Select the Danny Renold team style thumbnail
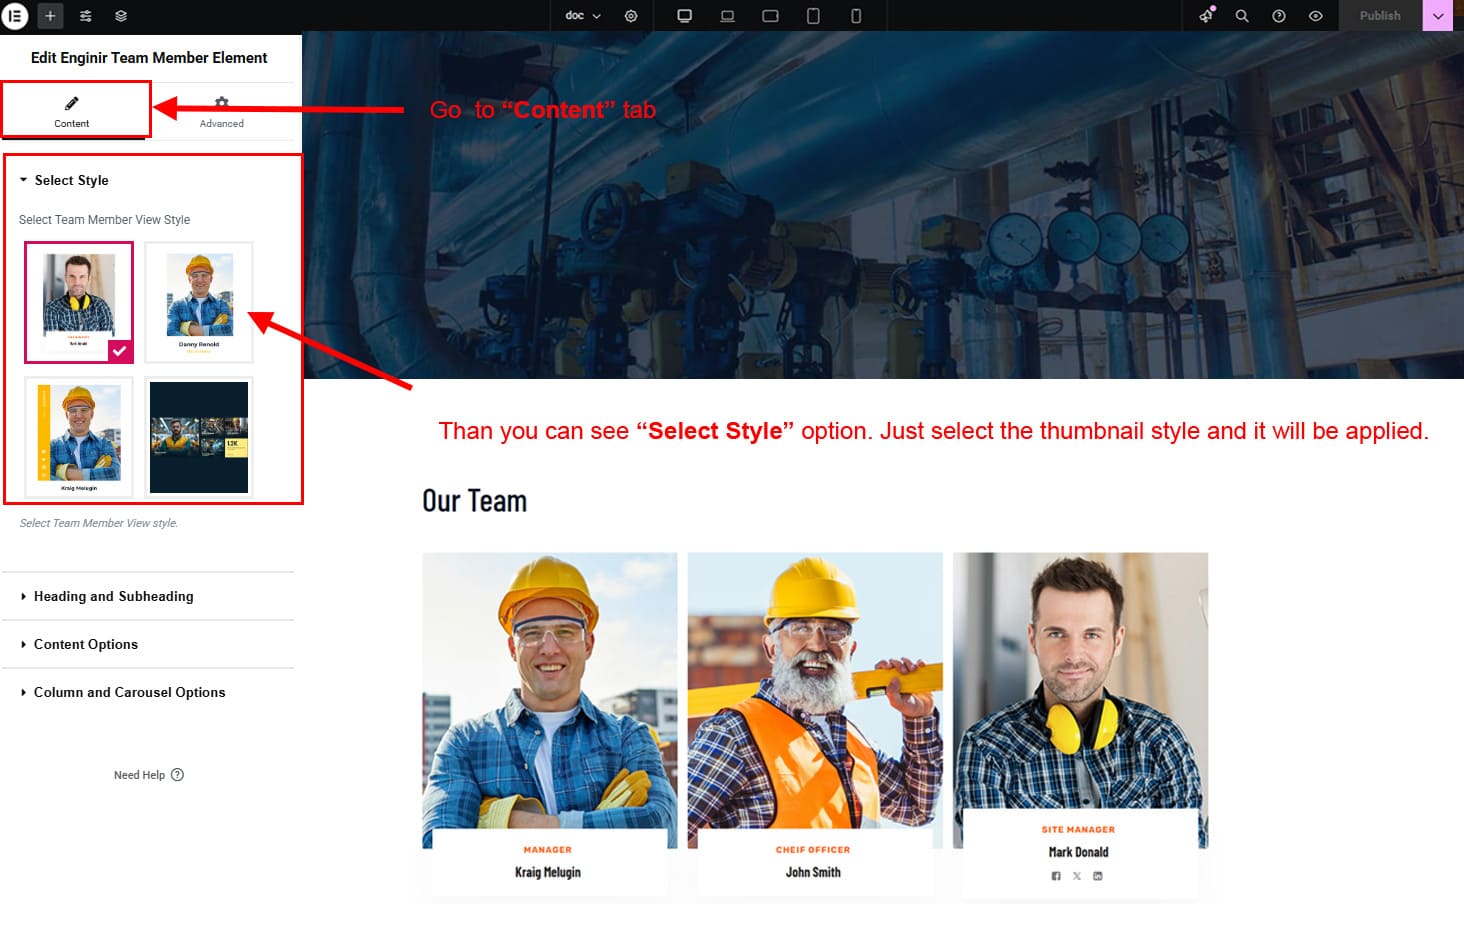 [199, 302]
